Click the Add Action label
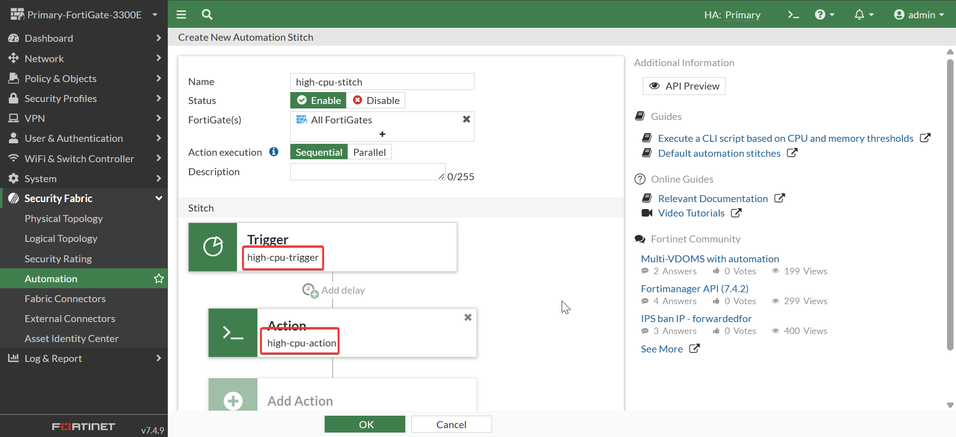Screen dimensions: 956x437 [x=300, y=401]
